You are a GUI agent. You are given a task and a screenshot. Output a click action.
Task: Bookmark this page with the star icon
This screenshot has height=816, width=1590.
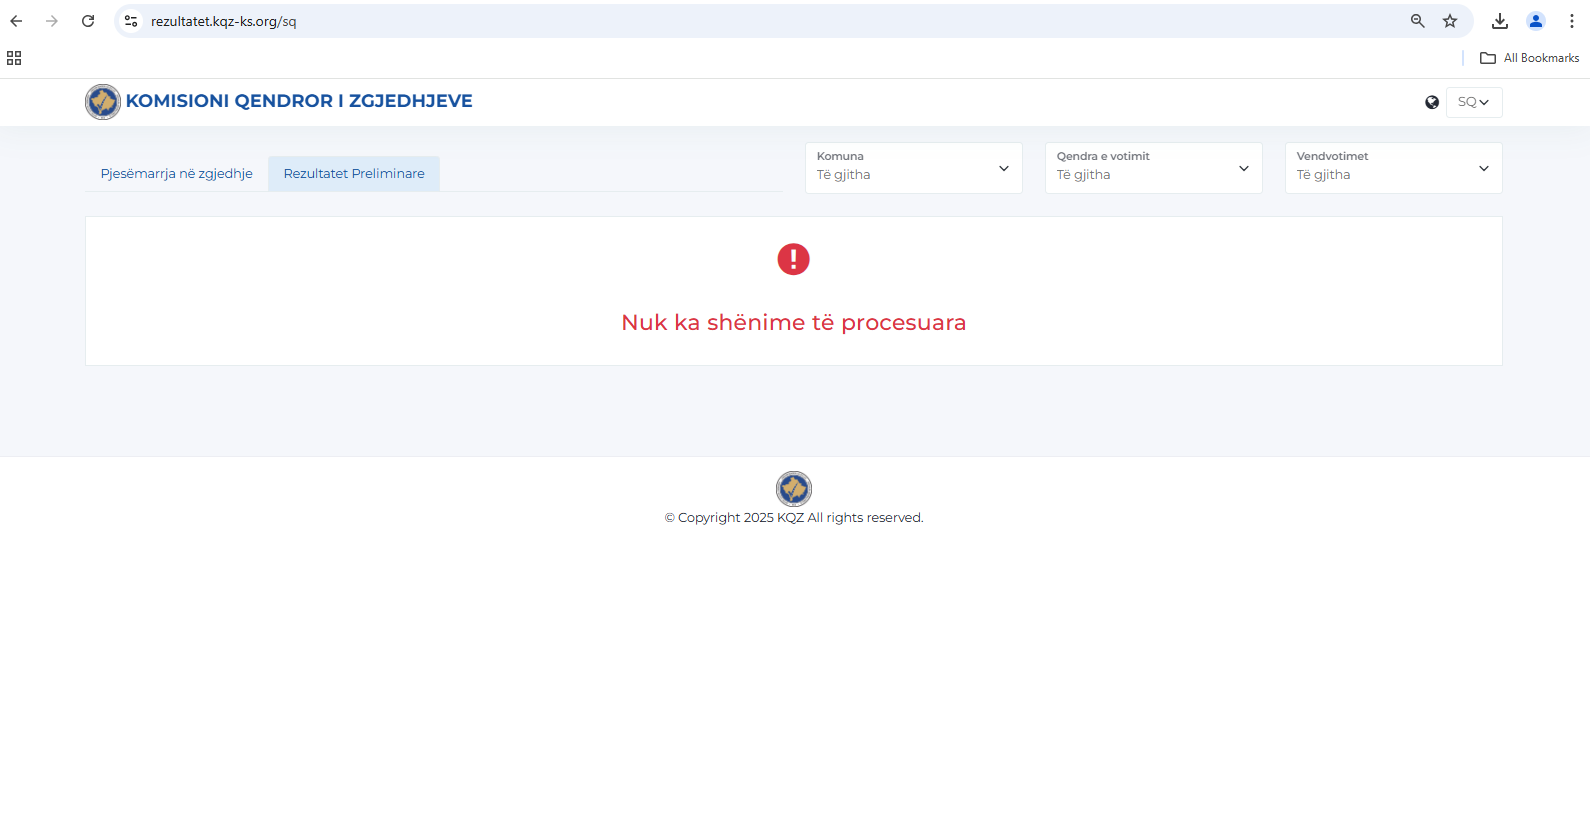[1450, 21]
